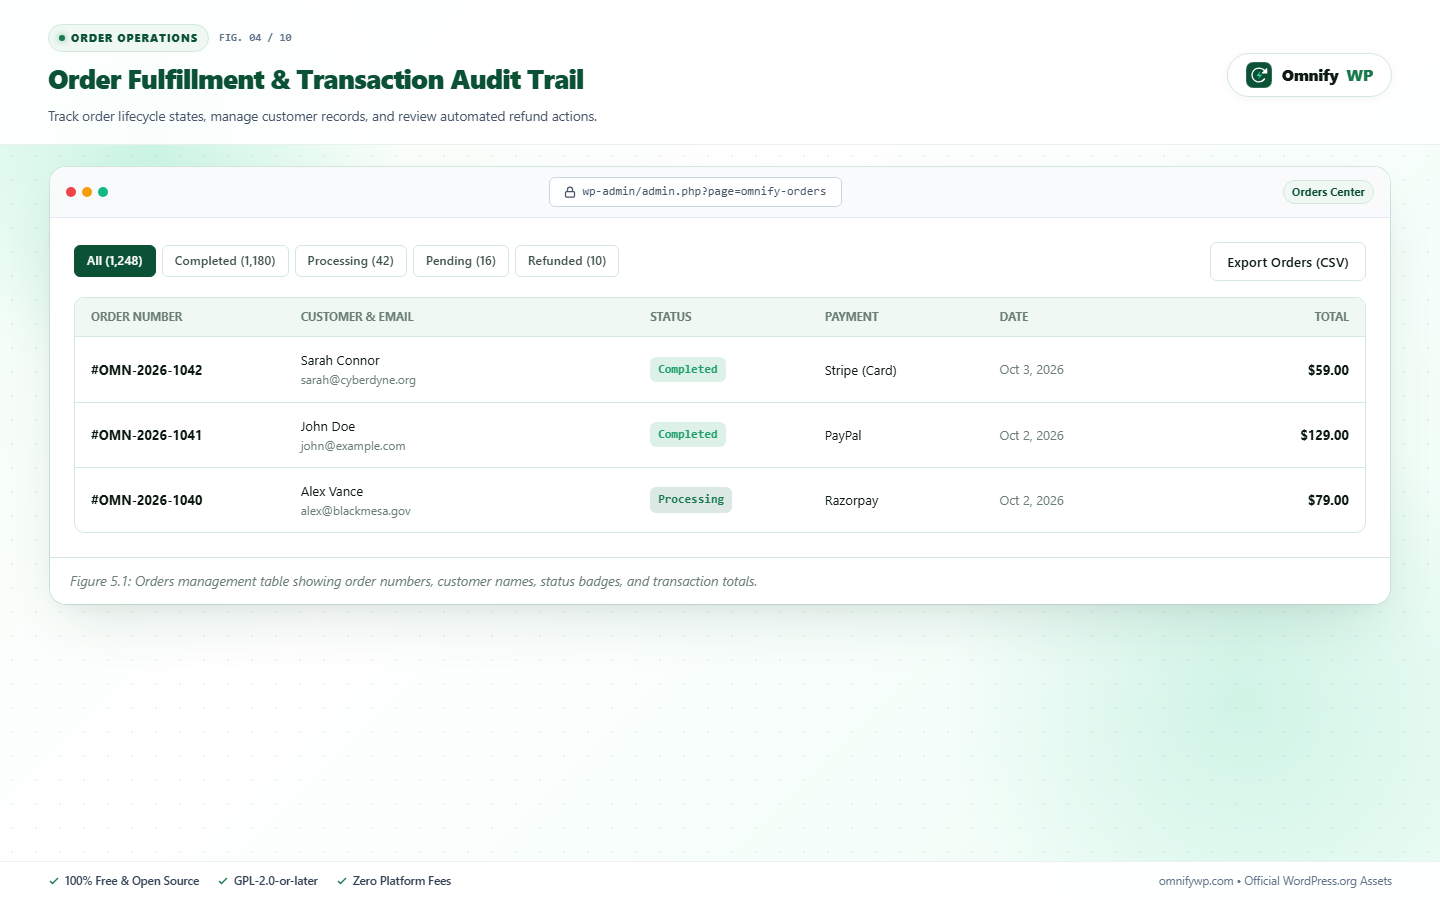
Task: Select customer name Sarah Connor
Action: pyautogui.click(x=340, y=360)
